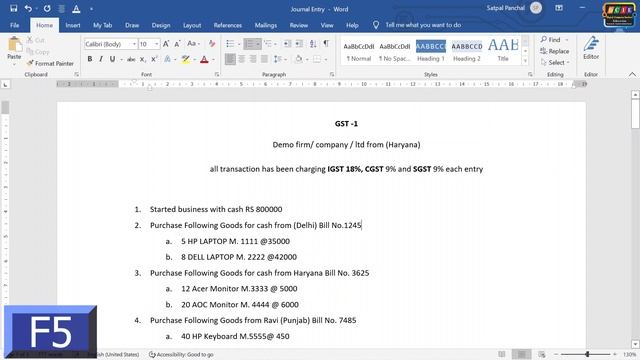Click the Undo arrow icon

tap(28, 8)
